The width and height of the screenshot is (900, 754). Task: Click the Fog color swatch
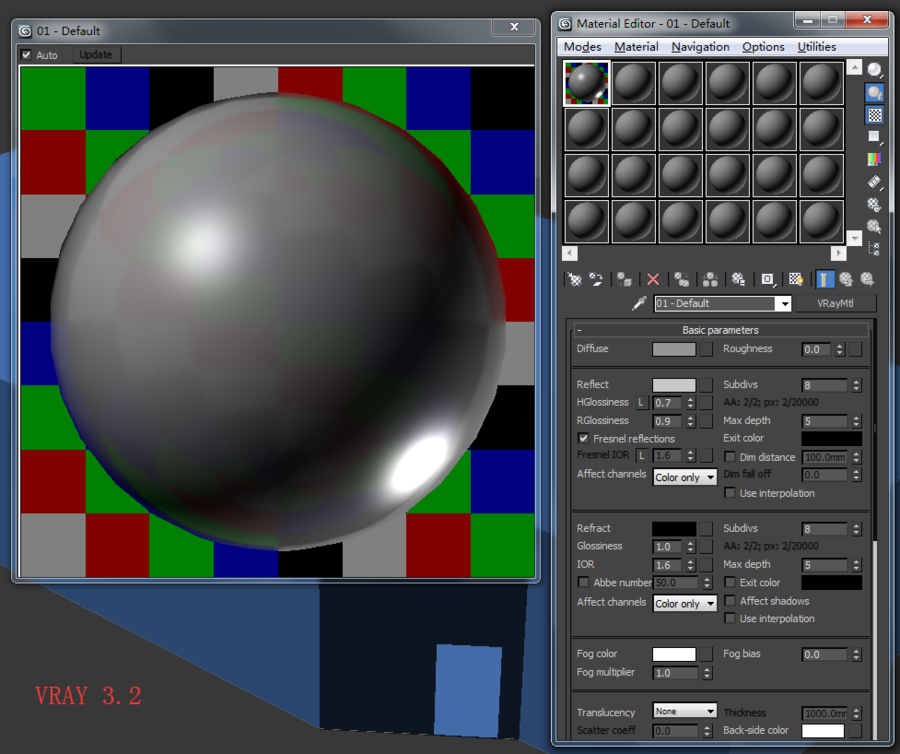coord(674,655)
